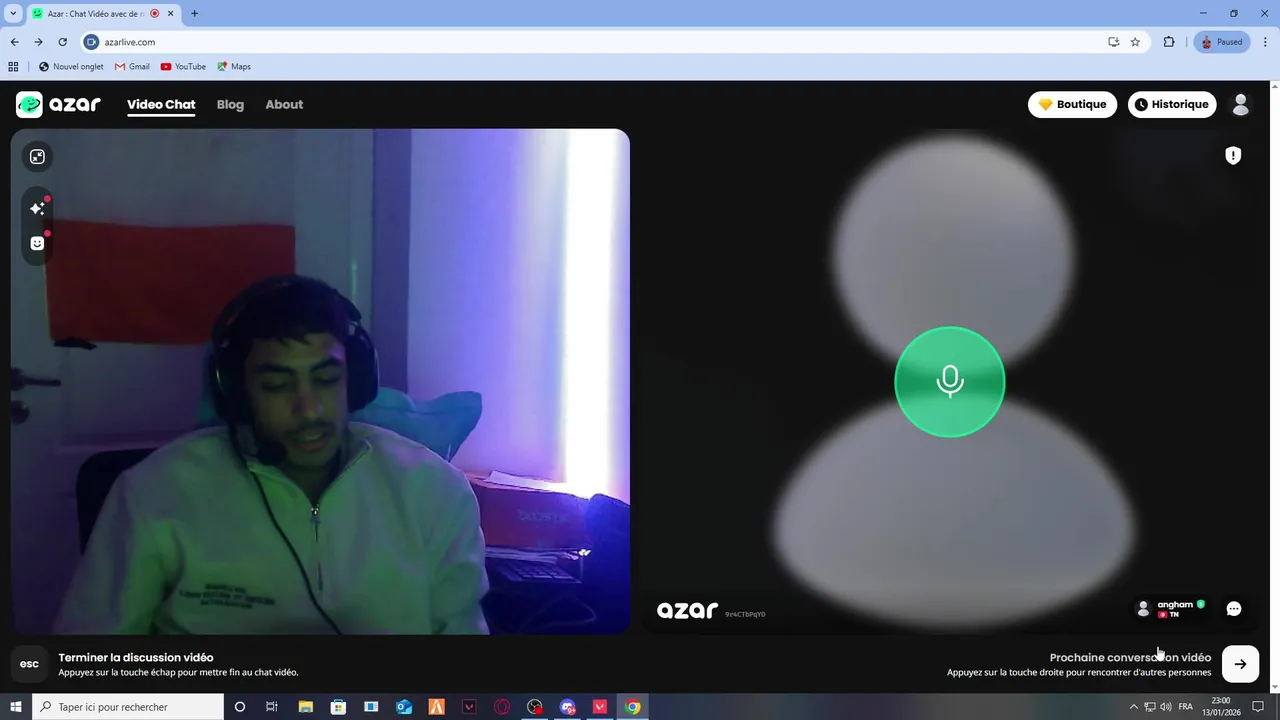This screenshot has width=1280, height=720.
Task: Open Google Chrome from the taskbar
Action: click(633, 707)
